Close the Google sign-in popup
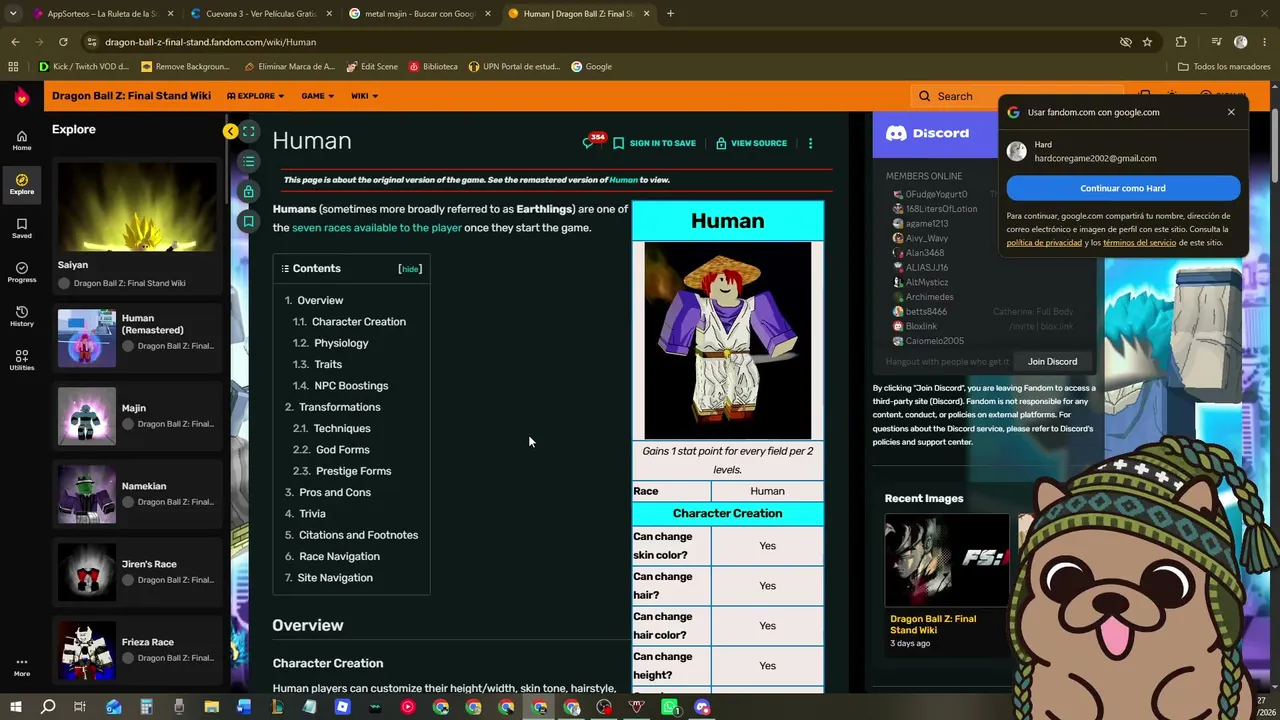Viewport: 1280px width, 720px height. click(1231, 112)
